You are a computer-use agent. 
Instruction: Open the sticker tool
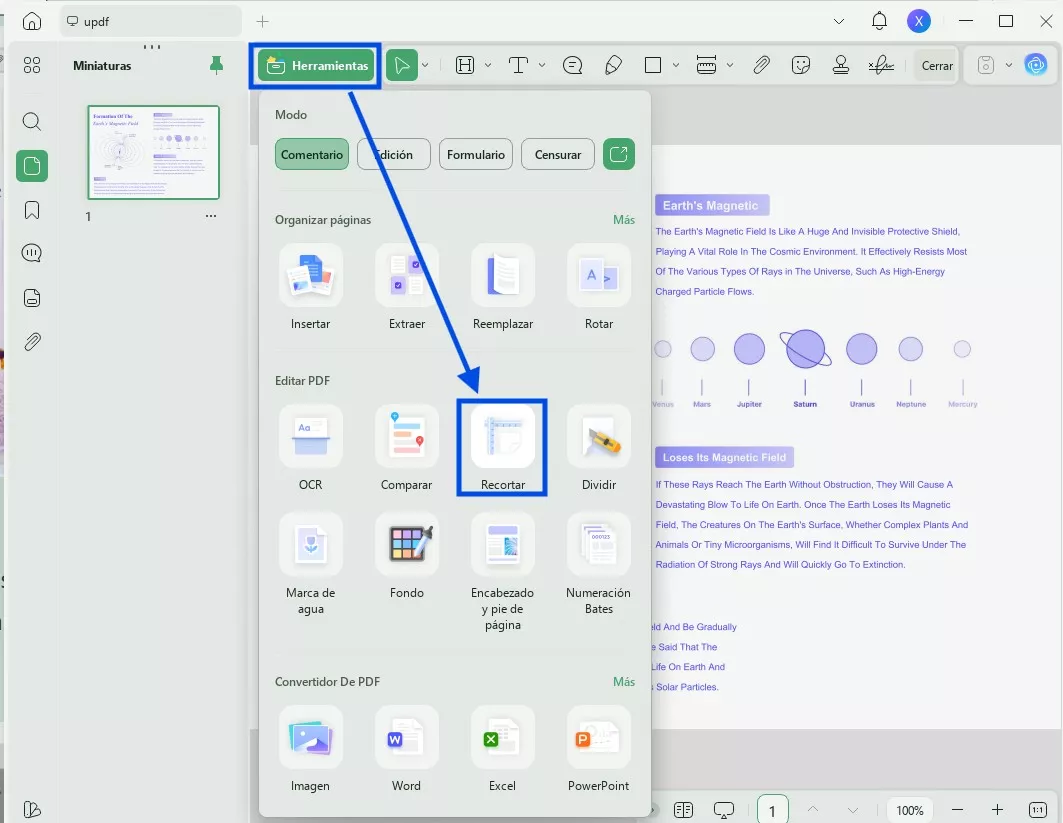(x=801, y=65)
